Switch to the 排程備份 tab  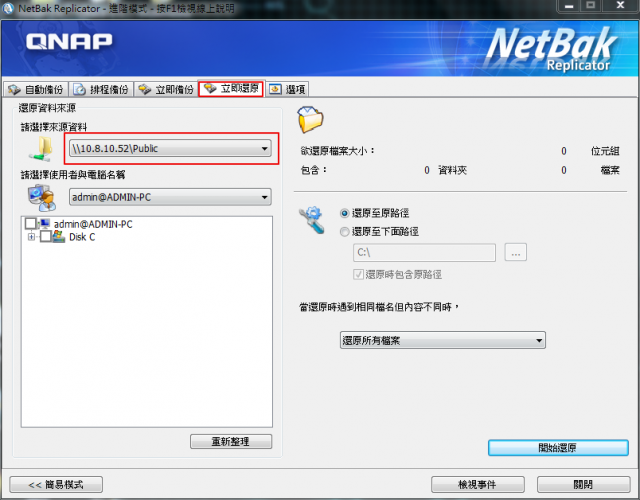point(101,89)
